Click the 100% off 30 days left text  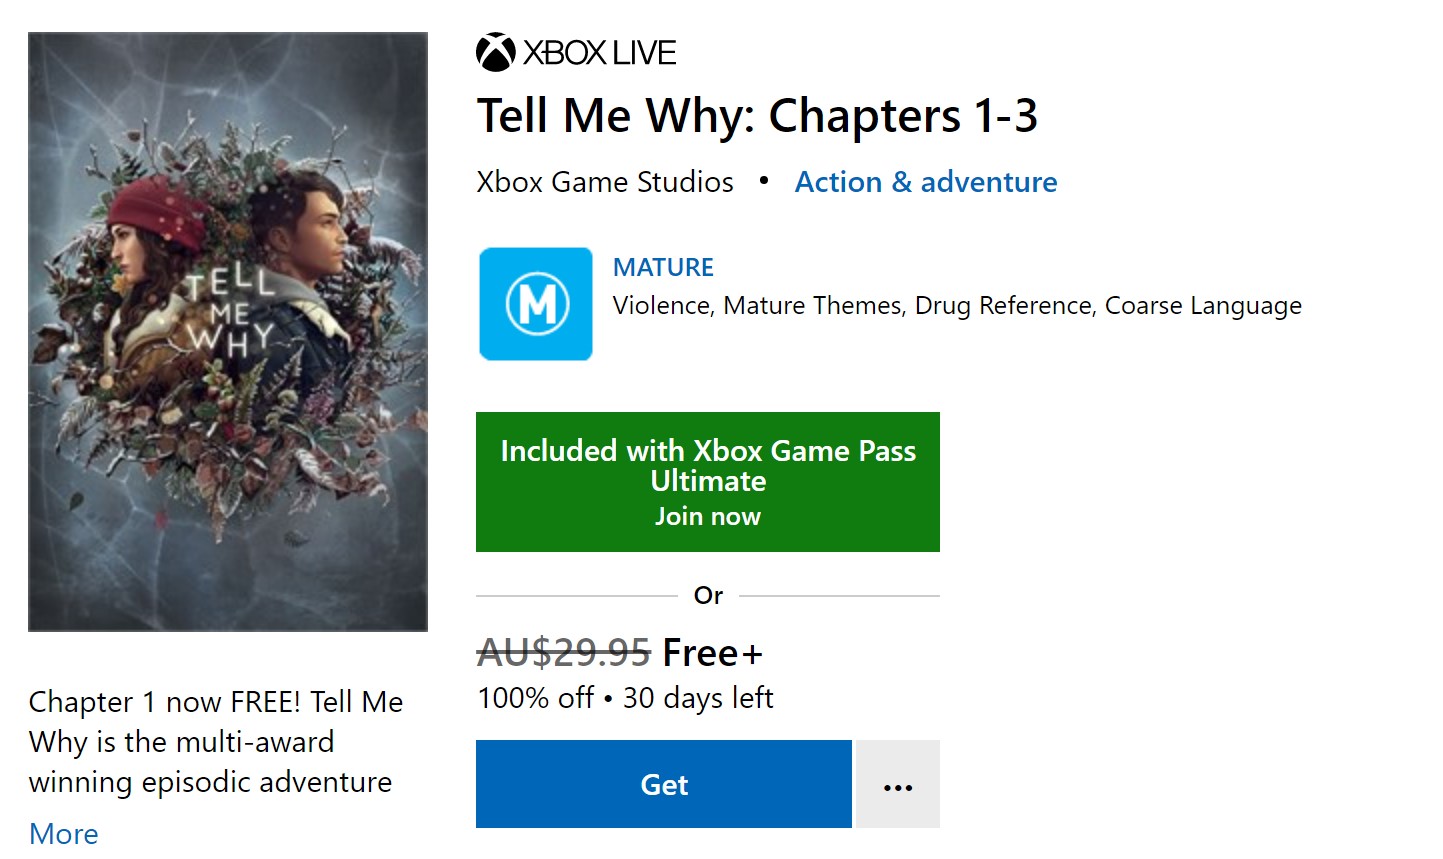[x=625, y=698]
